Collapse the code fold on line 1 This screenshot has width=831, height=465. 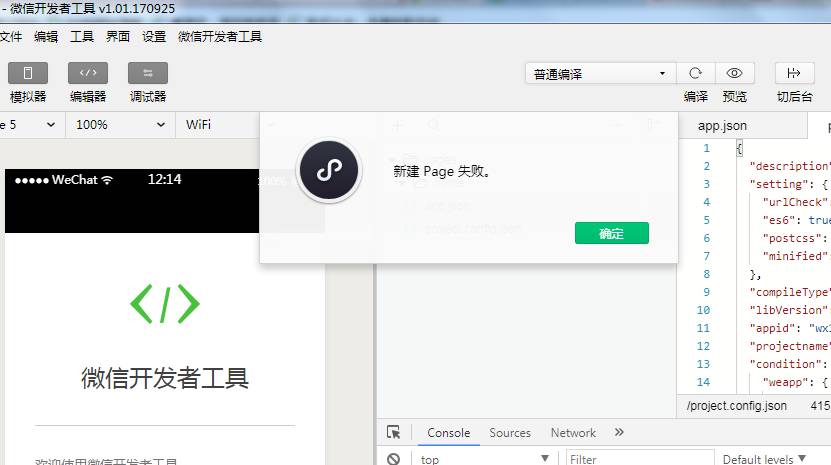[739, 148]
